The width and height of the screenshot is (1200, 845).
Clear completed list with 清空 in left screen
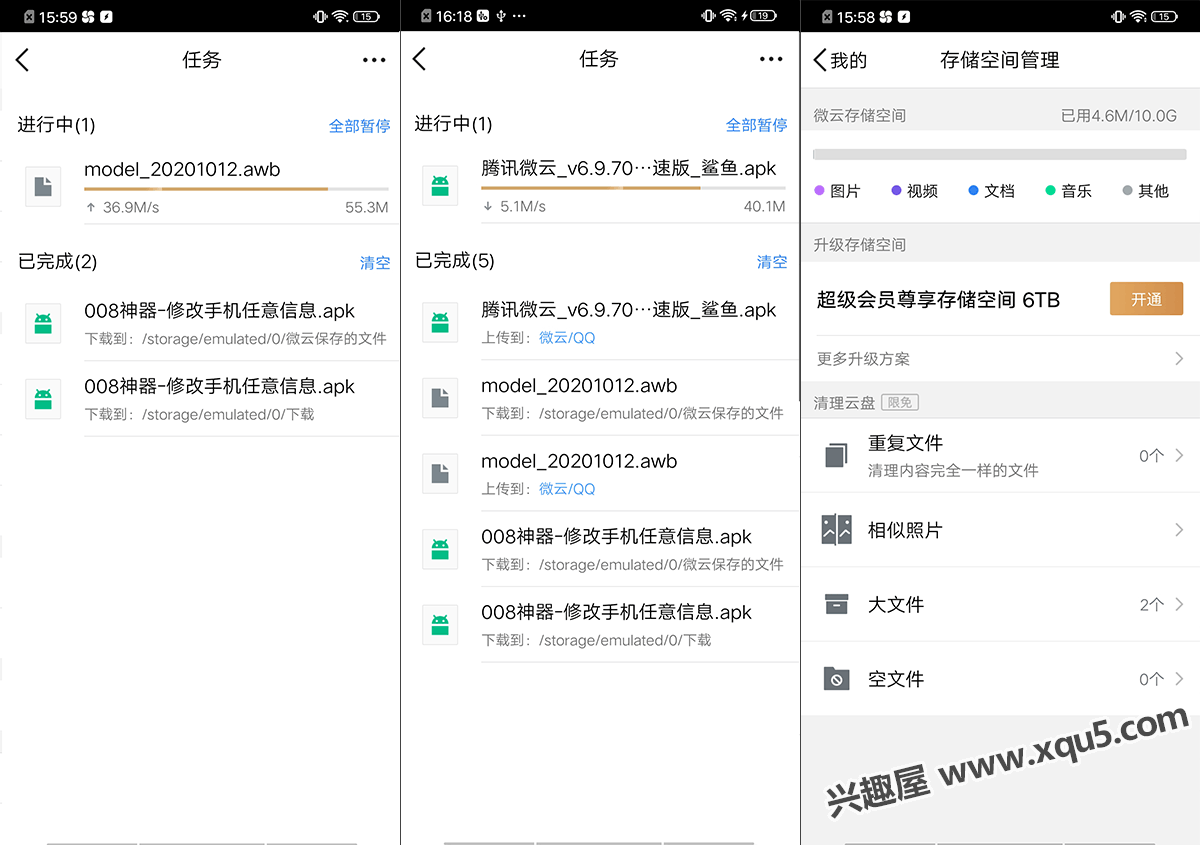coord(375,263)
